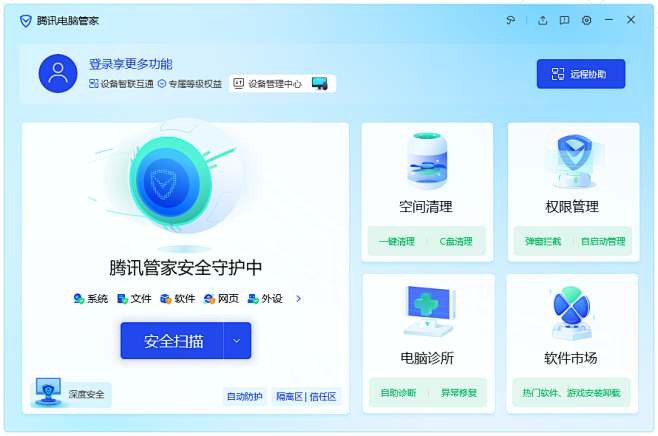Click the monitor icon beside 设备管理中心
This screenshot has width=658, height=436.
320,84
